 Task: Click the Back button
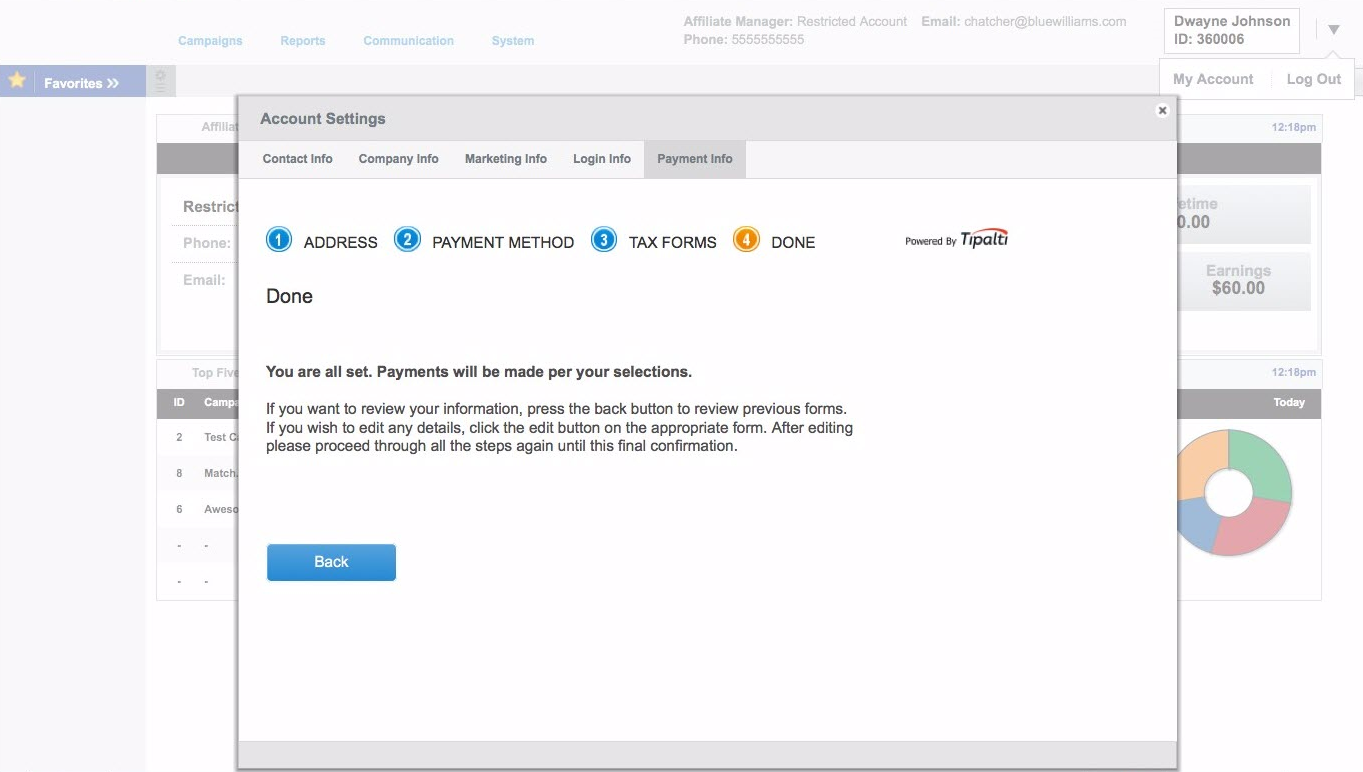[x=331, y=562]
